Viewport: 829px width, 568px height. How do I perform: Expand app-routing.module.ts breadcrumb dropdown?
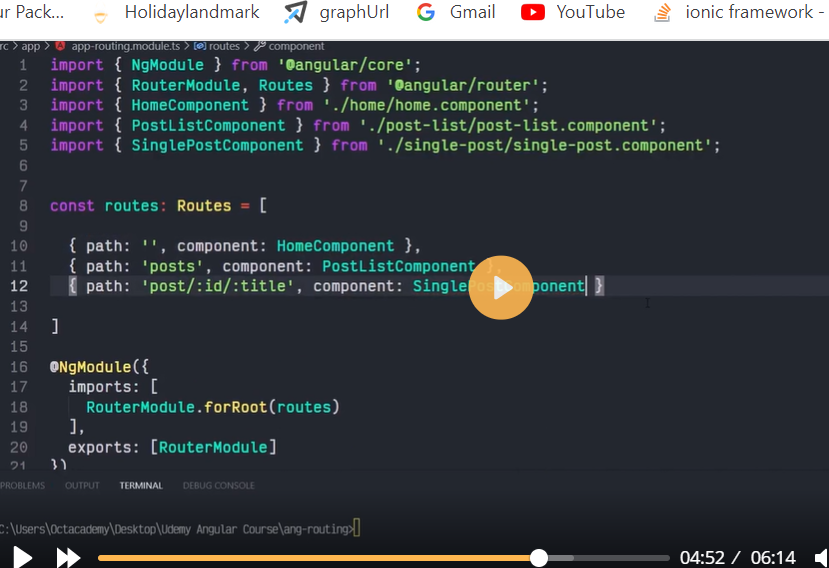coord(124,46)
